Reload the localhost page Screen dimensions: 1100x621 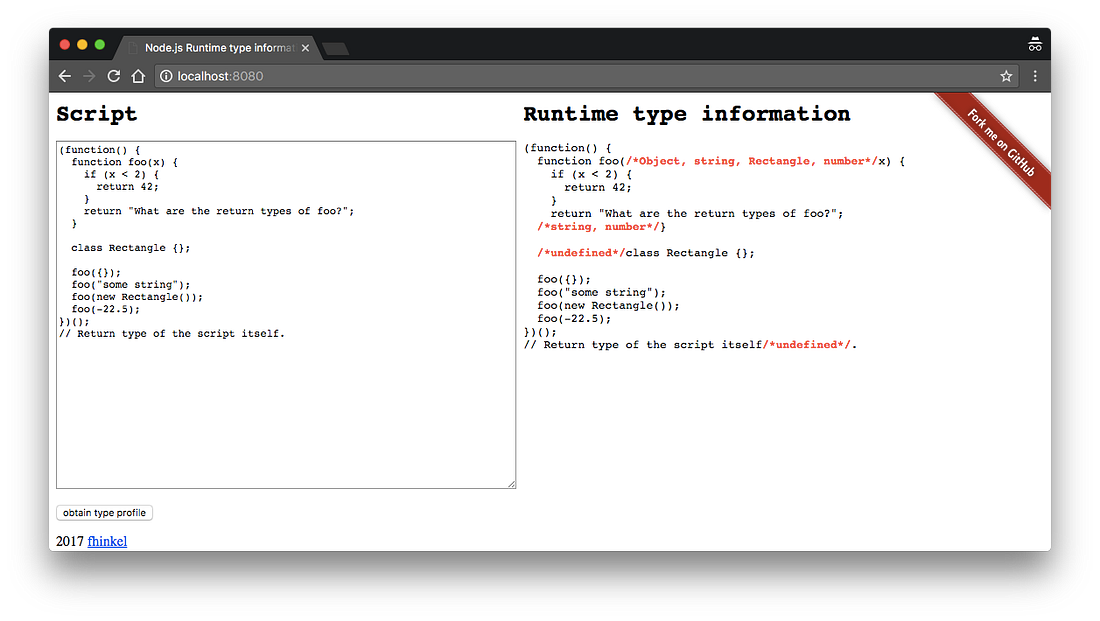(x=113, y=75)
